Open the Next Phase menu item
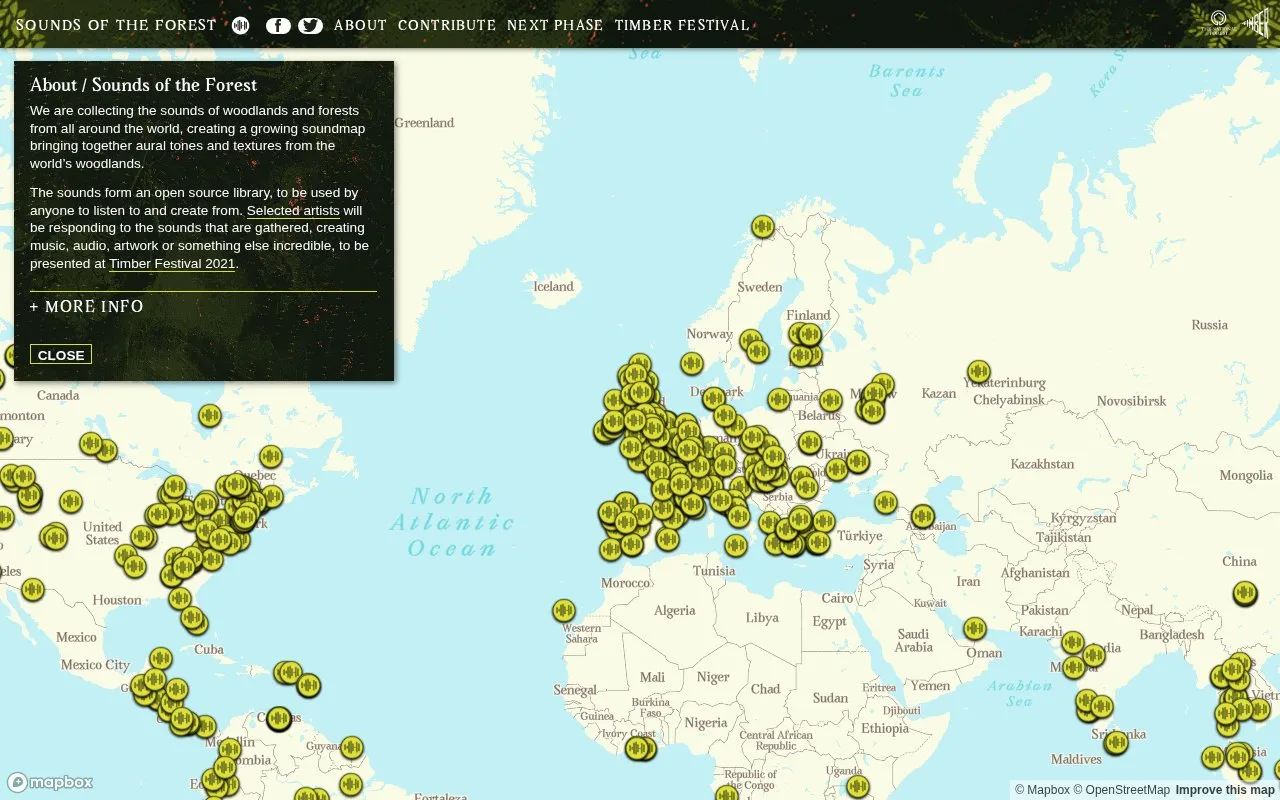This screenshot has width=1280, height=800. point(555,25)
